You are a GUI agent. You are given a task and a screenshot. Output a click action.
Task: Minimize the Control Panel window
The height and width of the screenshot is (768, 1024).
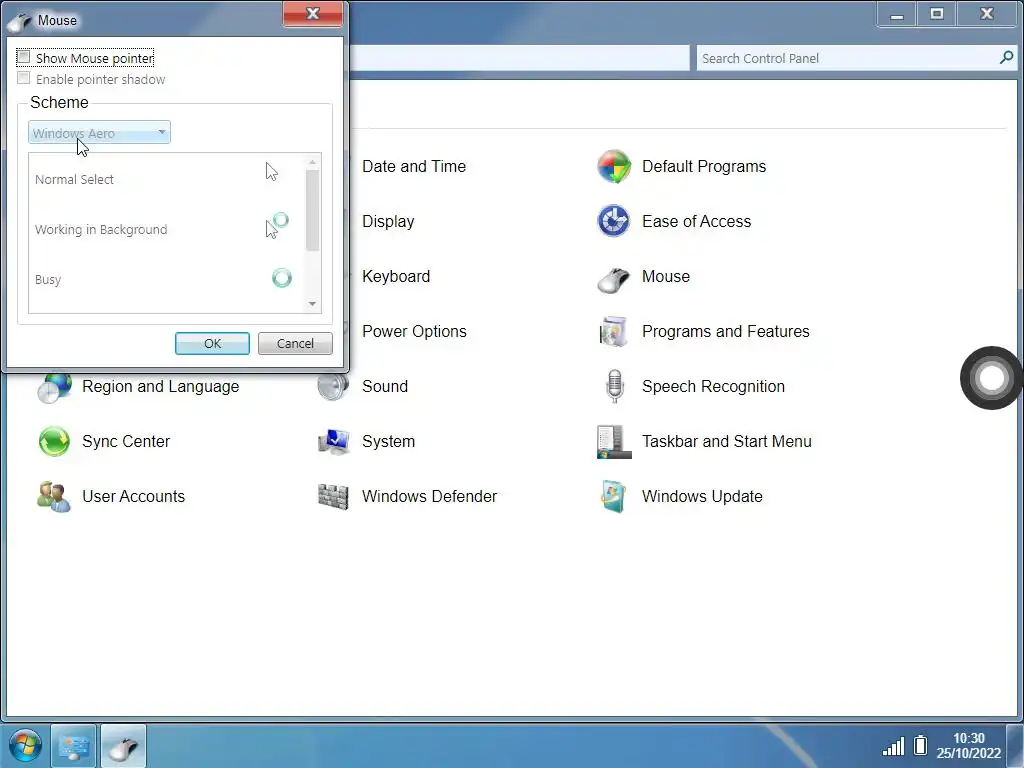897,14
